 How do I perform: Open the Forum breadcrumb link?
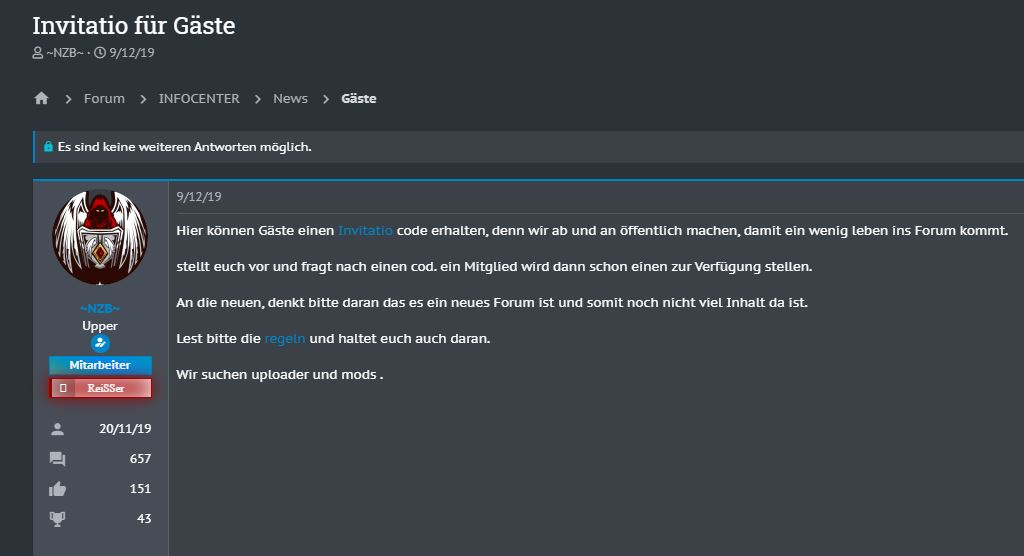pyautogui.click(x=104, y=99)
